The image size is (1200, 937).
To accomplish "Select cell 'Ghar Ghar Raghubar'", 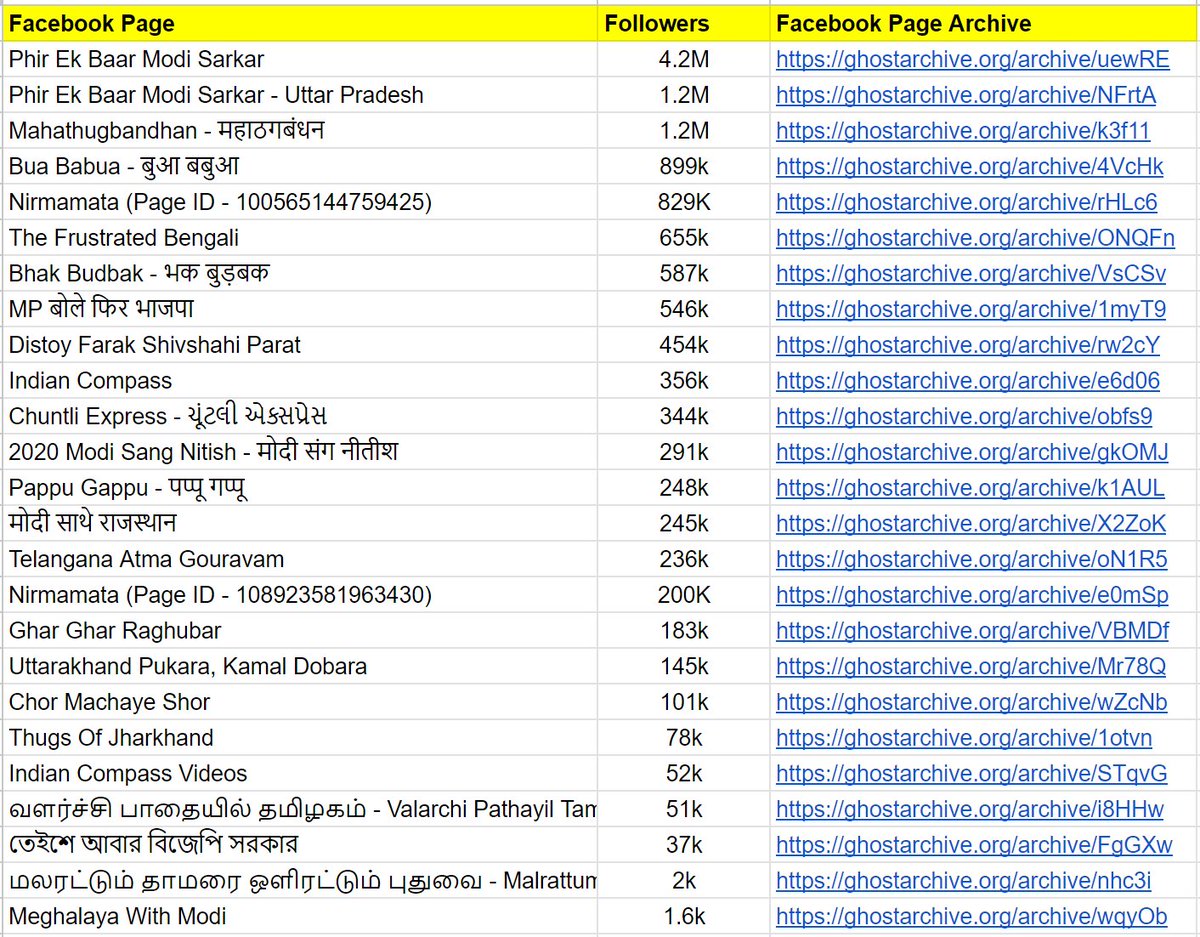I will coord(299,631).
